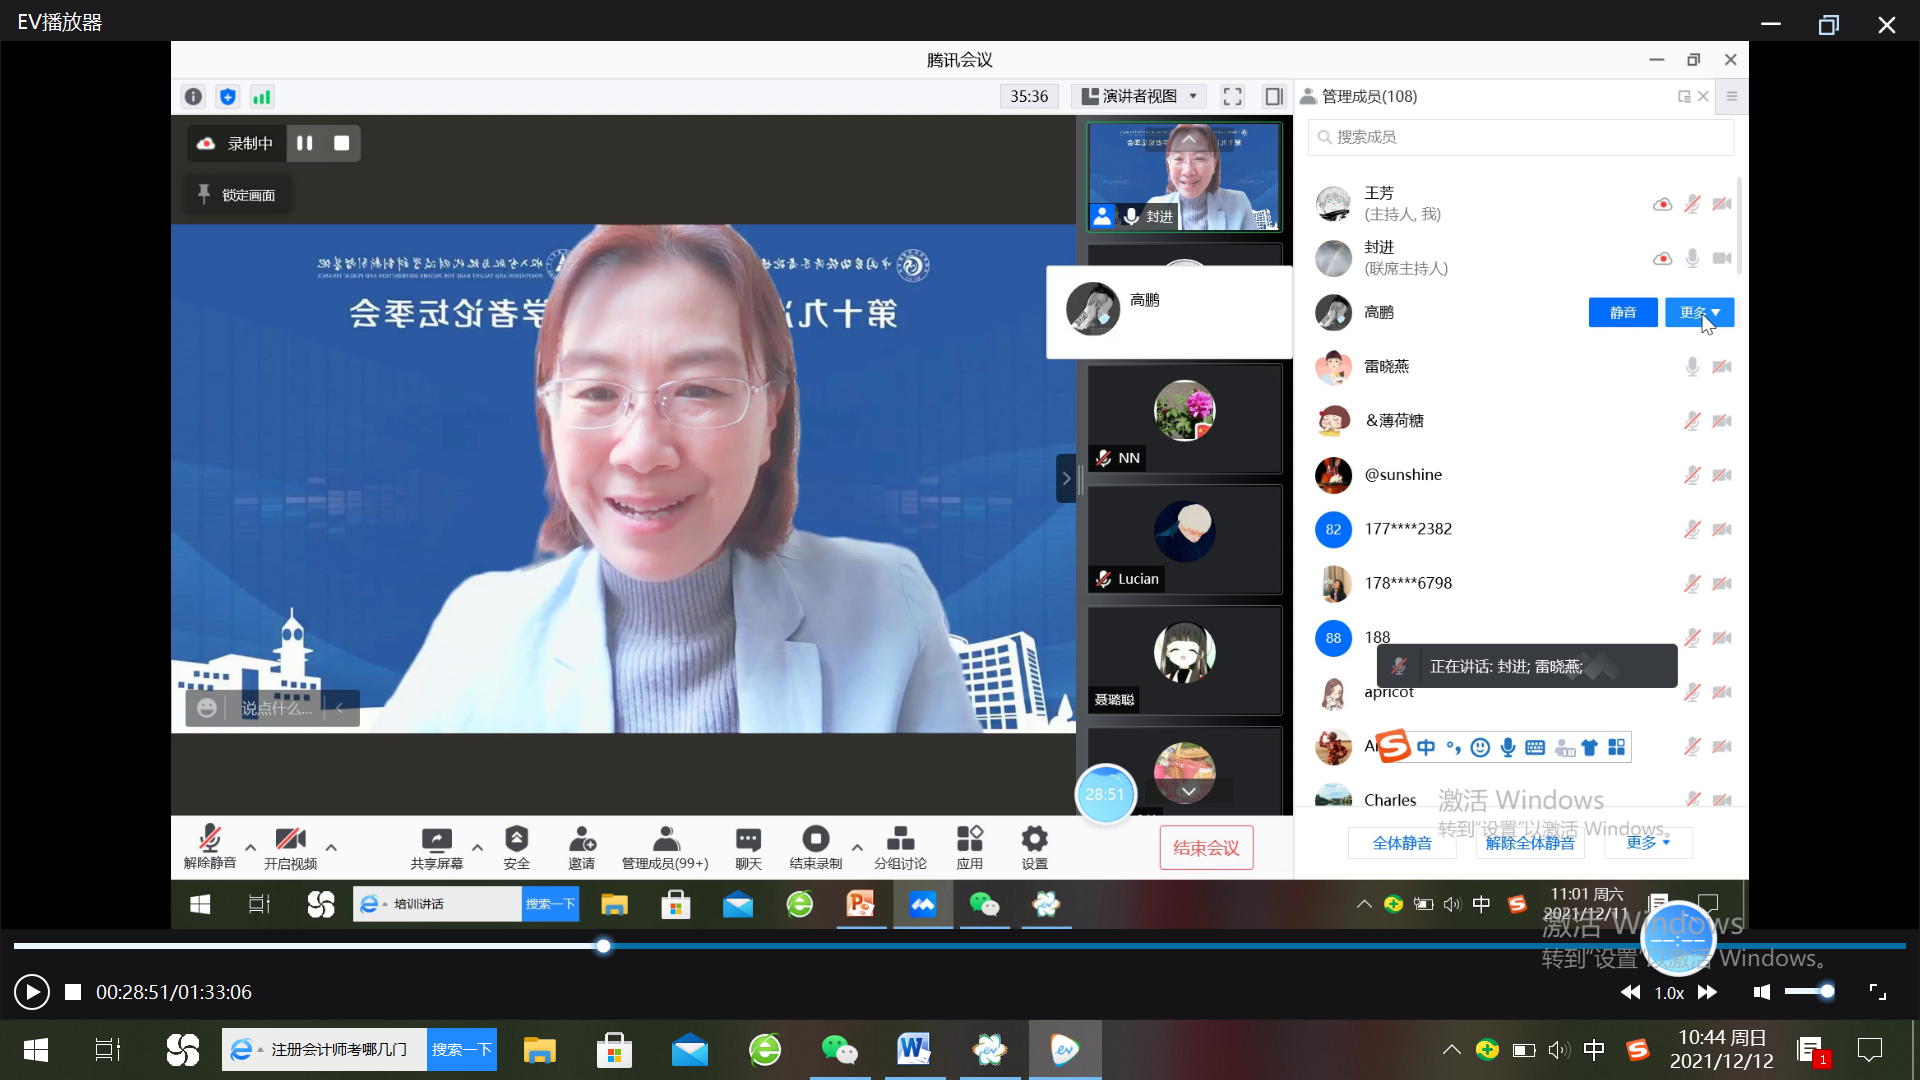Expand the More dropdown for 高鹏
Image resolution: width=1920 pixels, height=1080 pixels.
click(x=1699, y=313)
